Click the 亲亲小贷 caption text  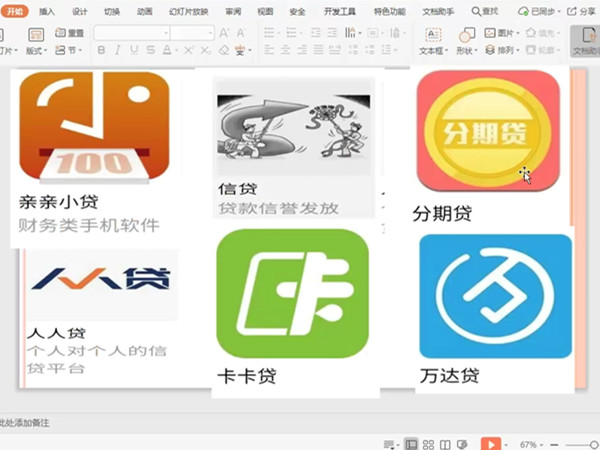tap(59, 202)
